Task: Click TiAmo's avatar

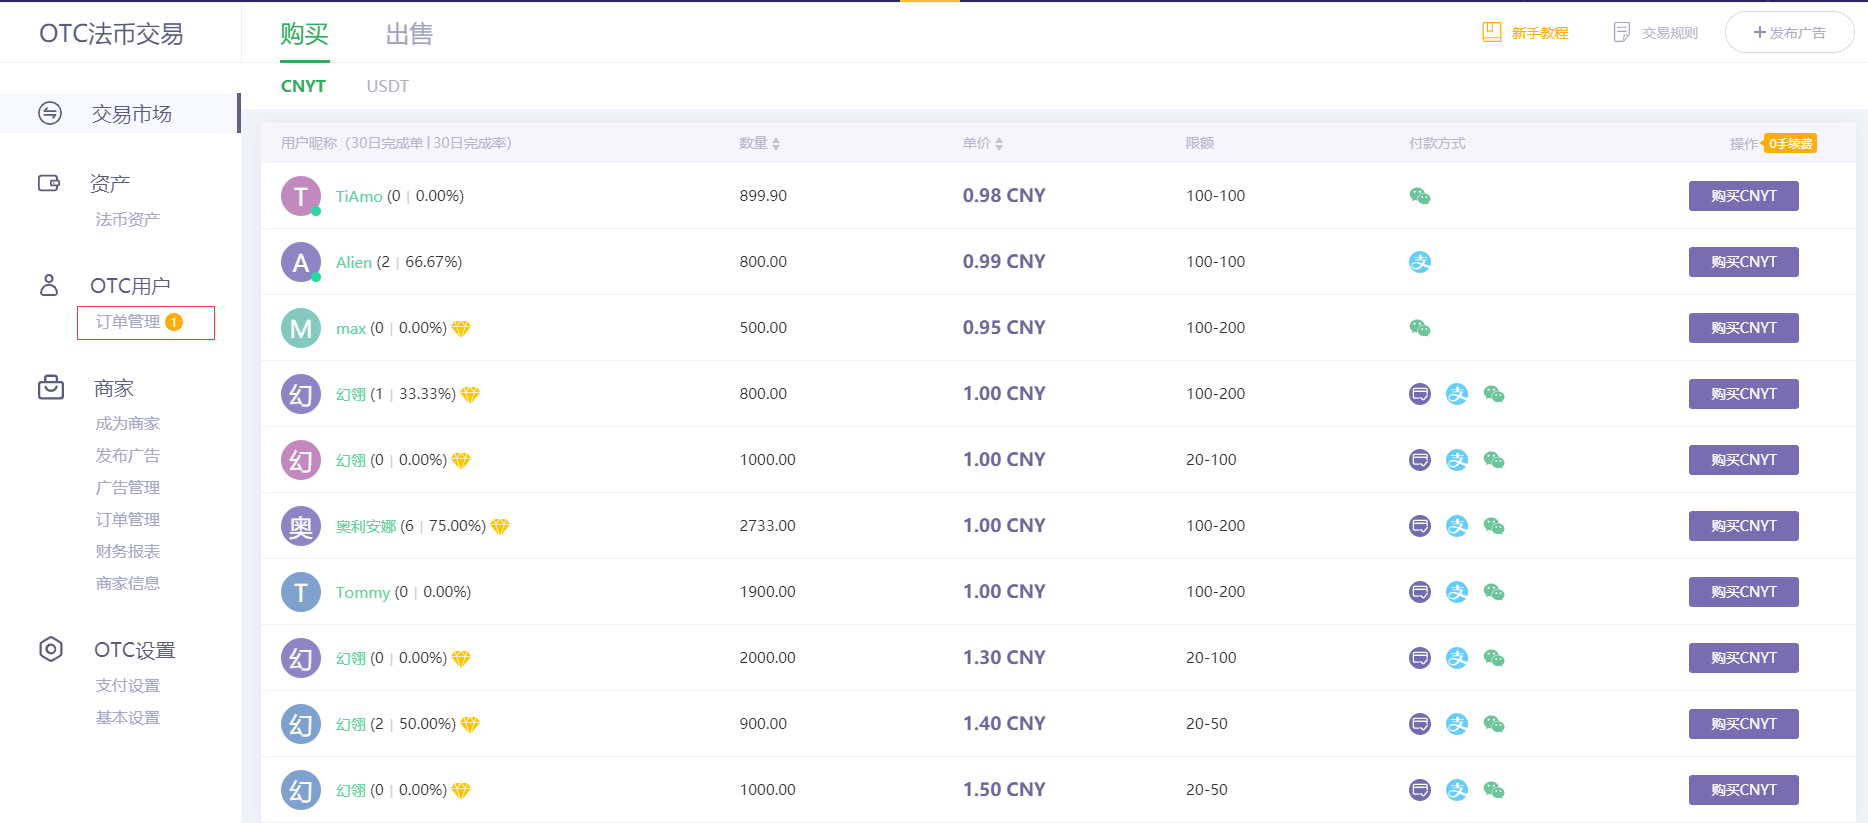Action: [301, 196]
